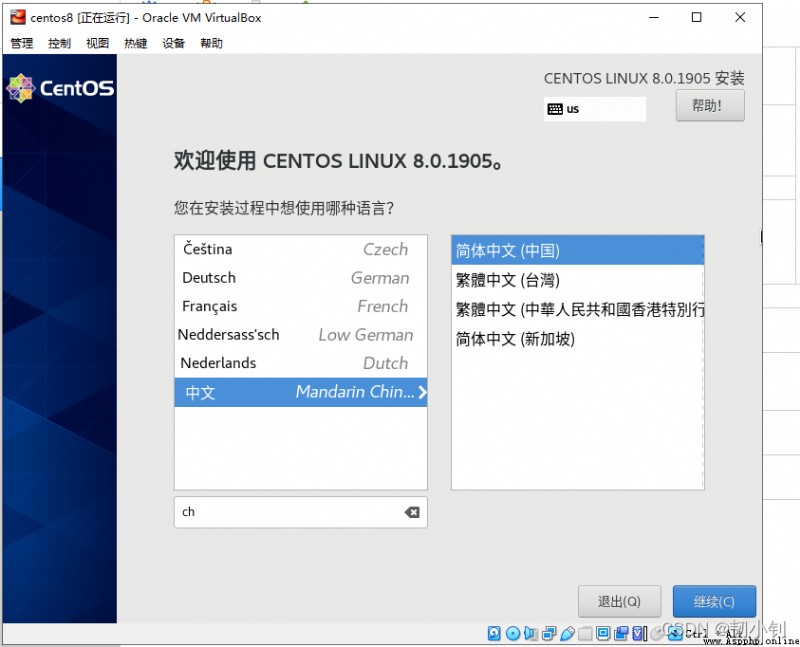Click the keyboard capture host-key icon
The height and width of the screenshot is (647, 800).
pos(675,633)
